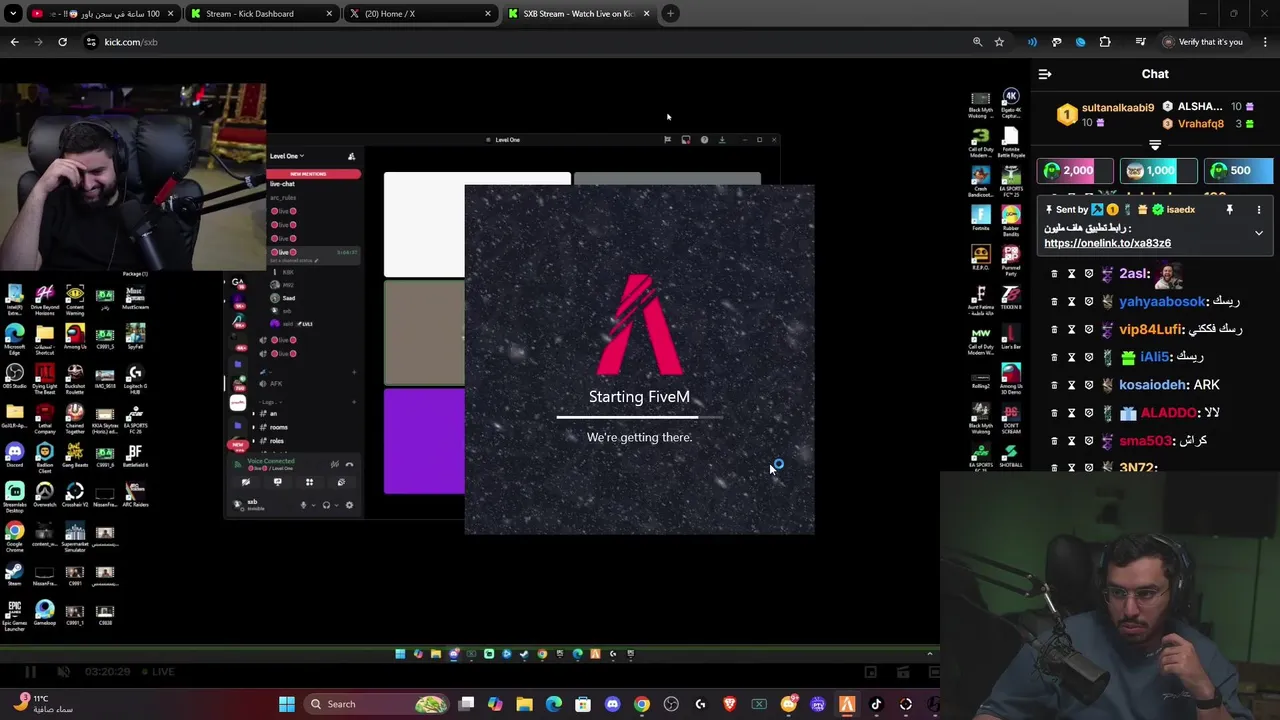1280x720 pixels.
Task: Pause the live stream video
Action: [30, 672]
